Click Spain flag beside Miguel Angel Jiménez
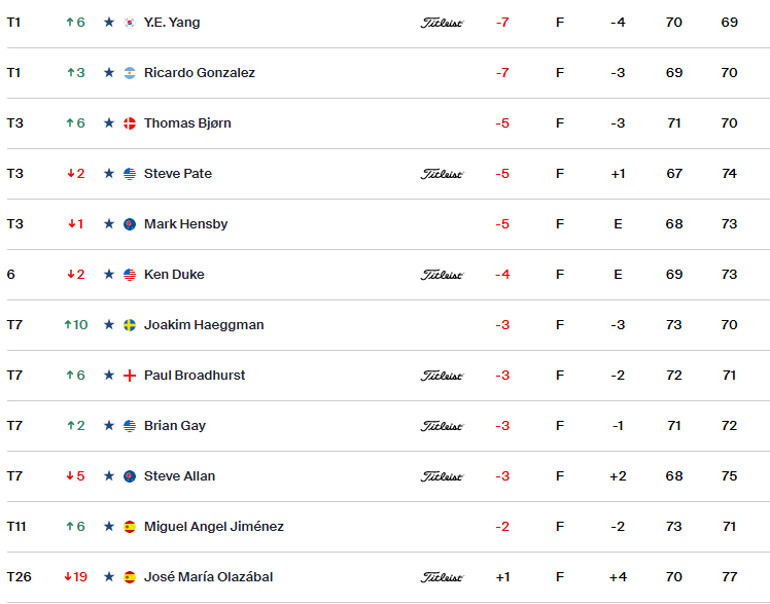770x604 pixels. coord(130,526)
